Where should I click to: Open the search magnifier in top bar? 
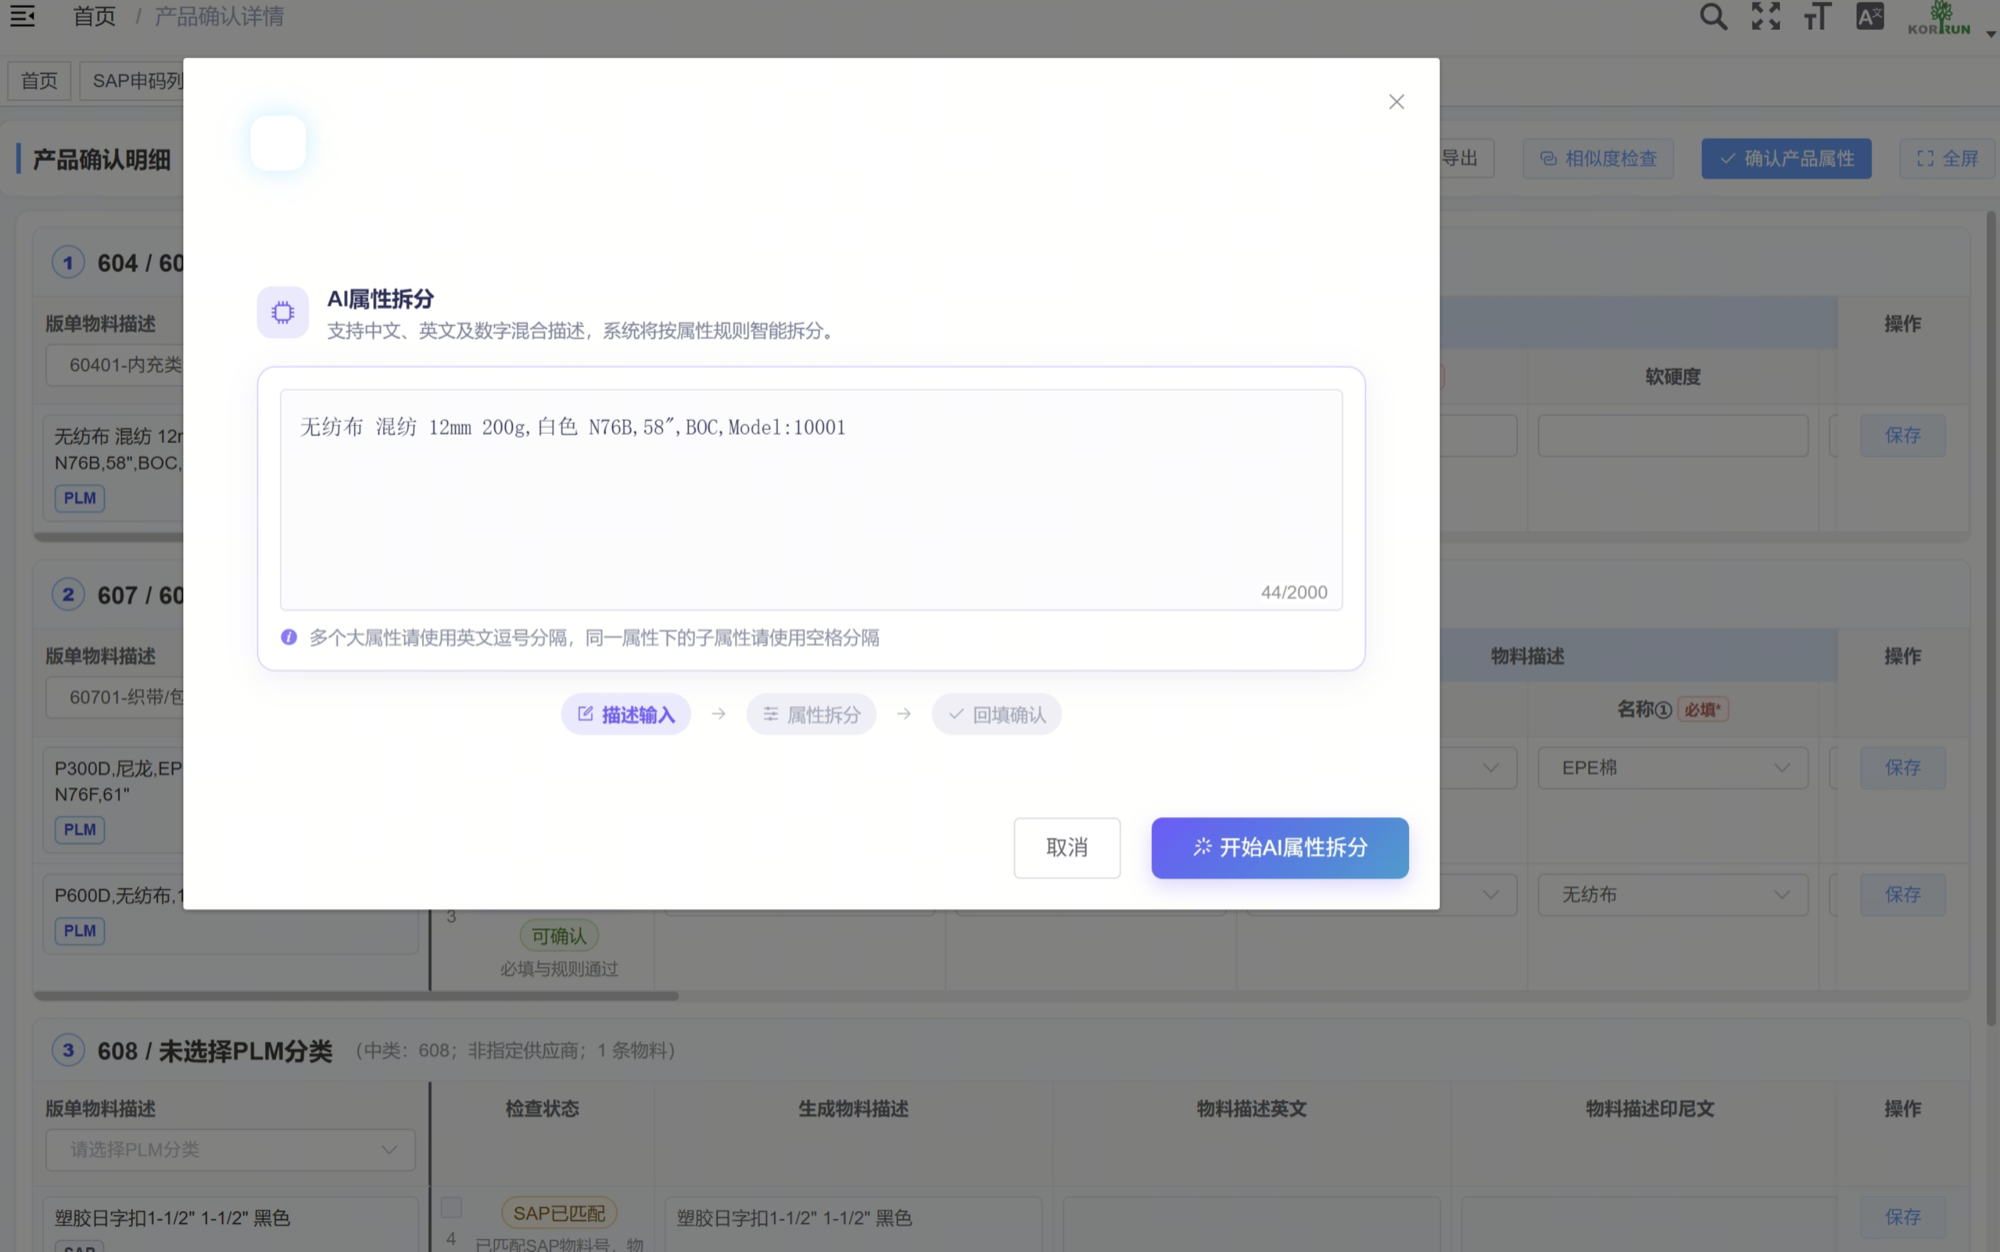click(x=1713, y=16)
